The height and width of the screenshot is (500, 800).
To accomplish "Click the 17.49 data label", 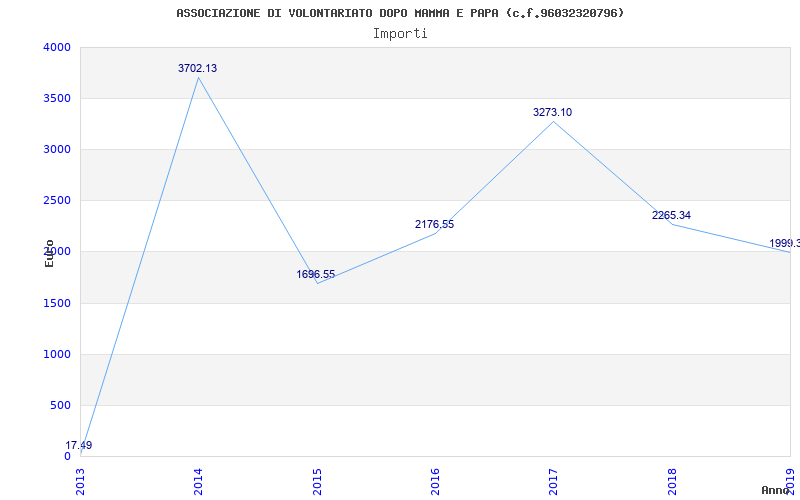I will pyautogui.click(x=79, y=445).
